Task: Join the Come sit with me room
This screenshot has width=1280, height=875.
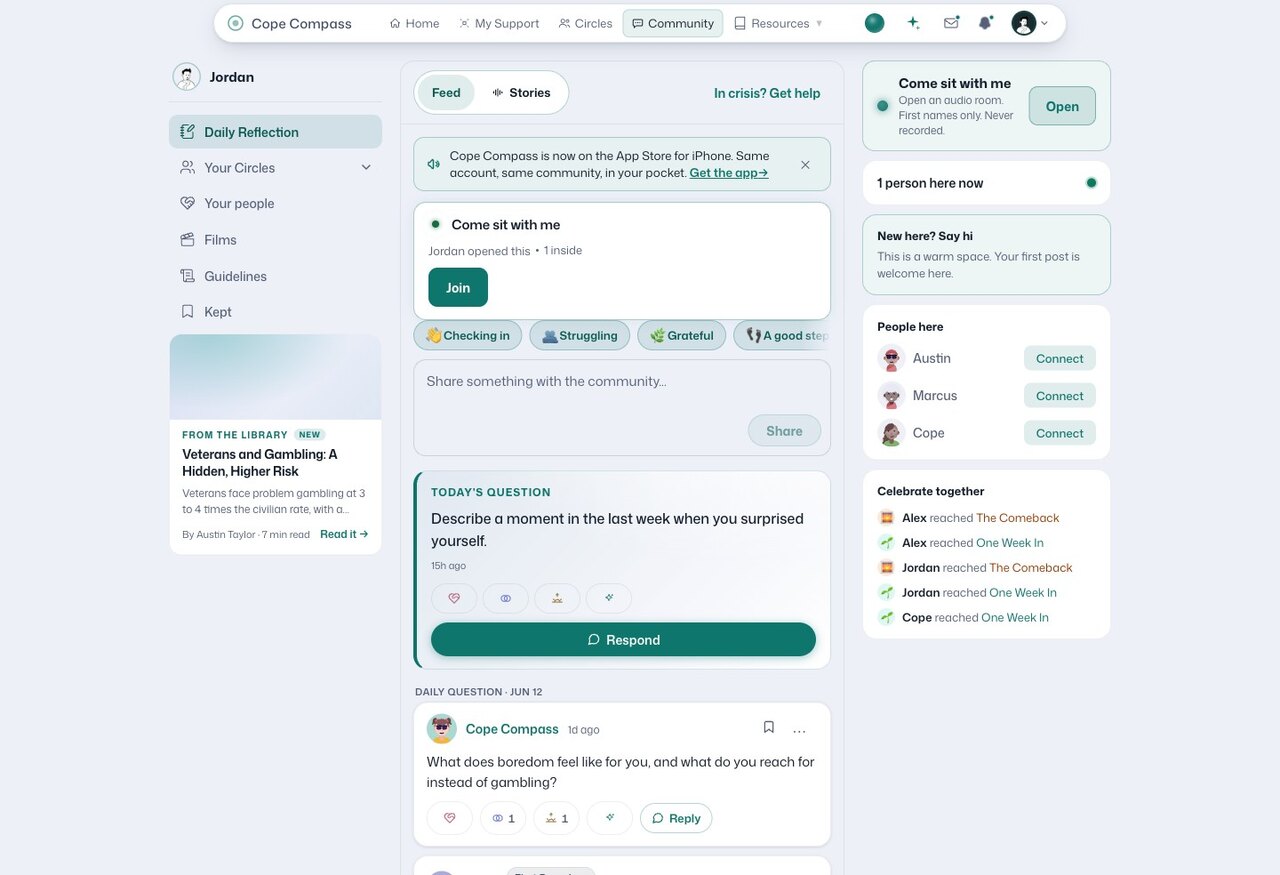Action: (458, 287)
